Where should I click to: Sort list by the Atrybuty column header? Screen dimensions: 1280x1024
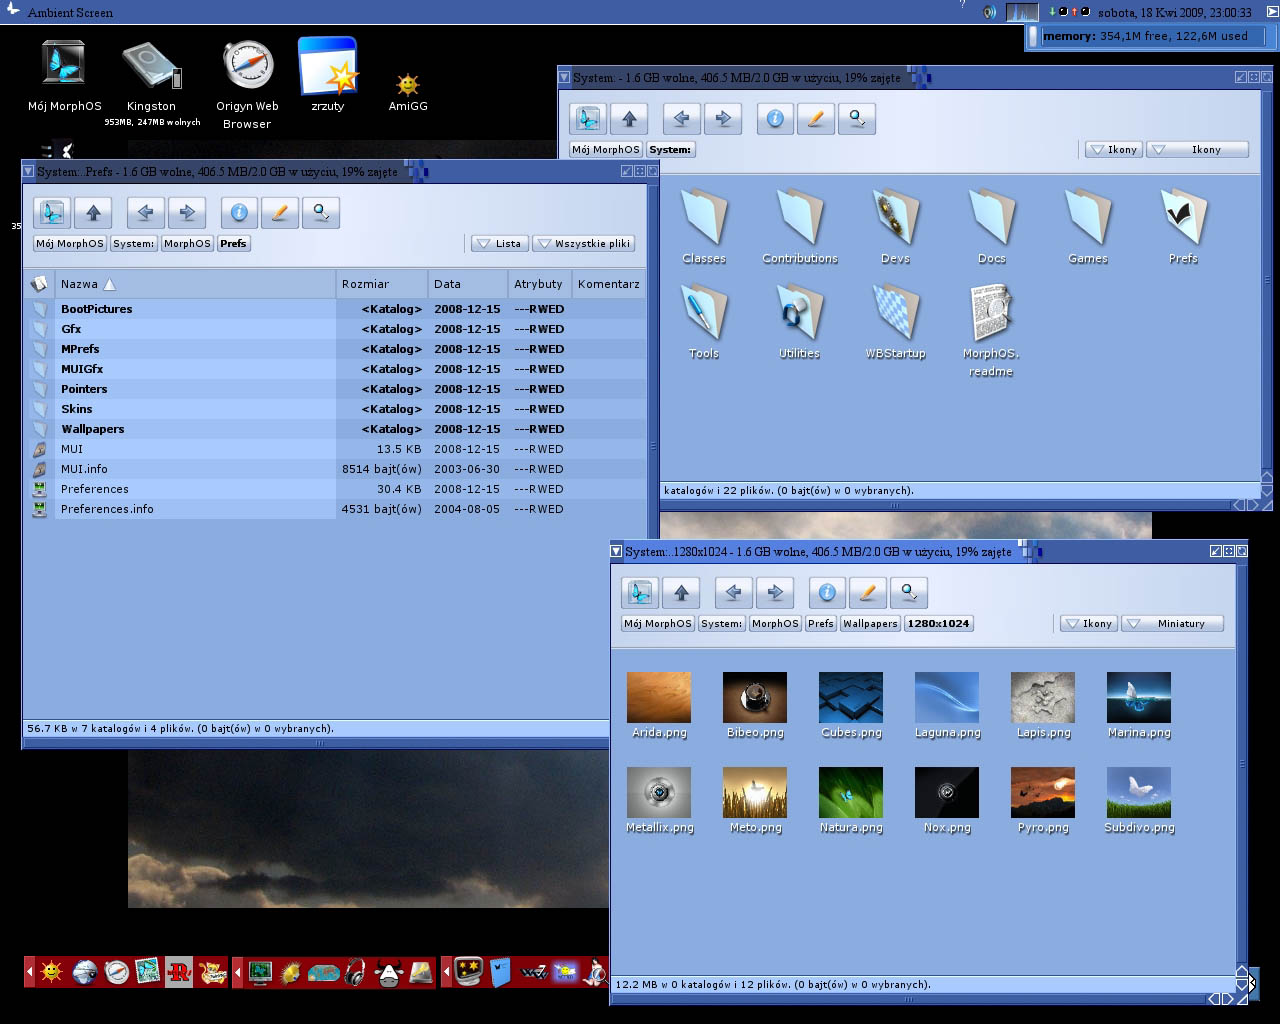point(540,284)
